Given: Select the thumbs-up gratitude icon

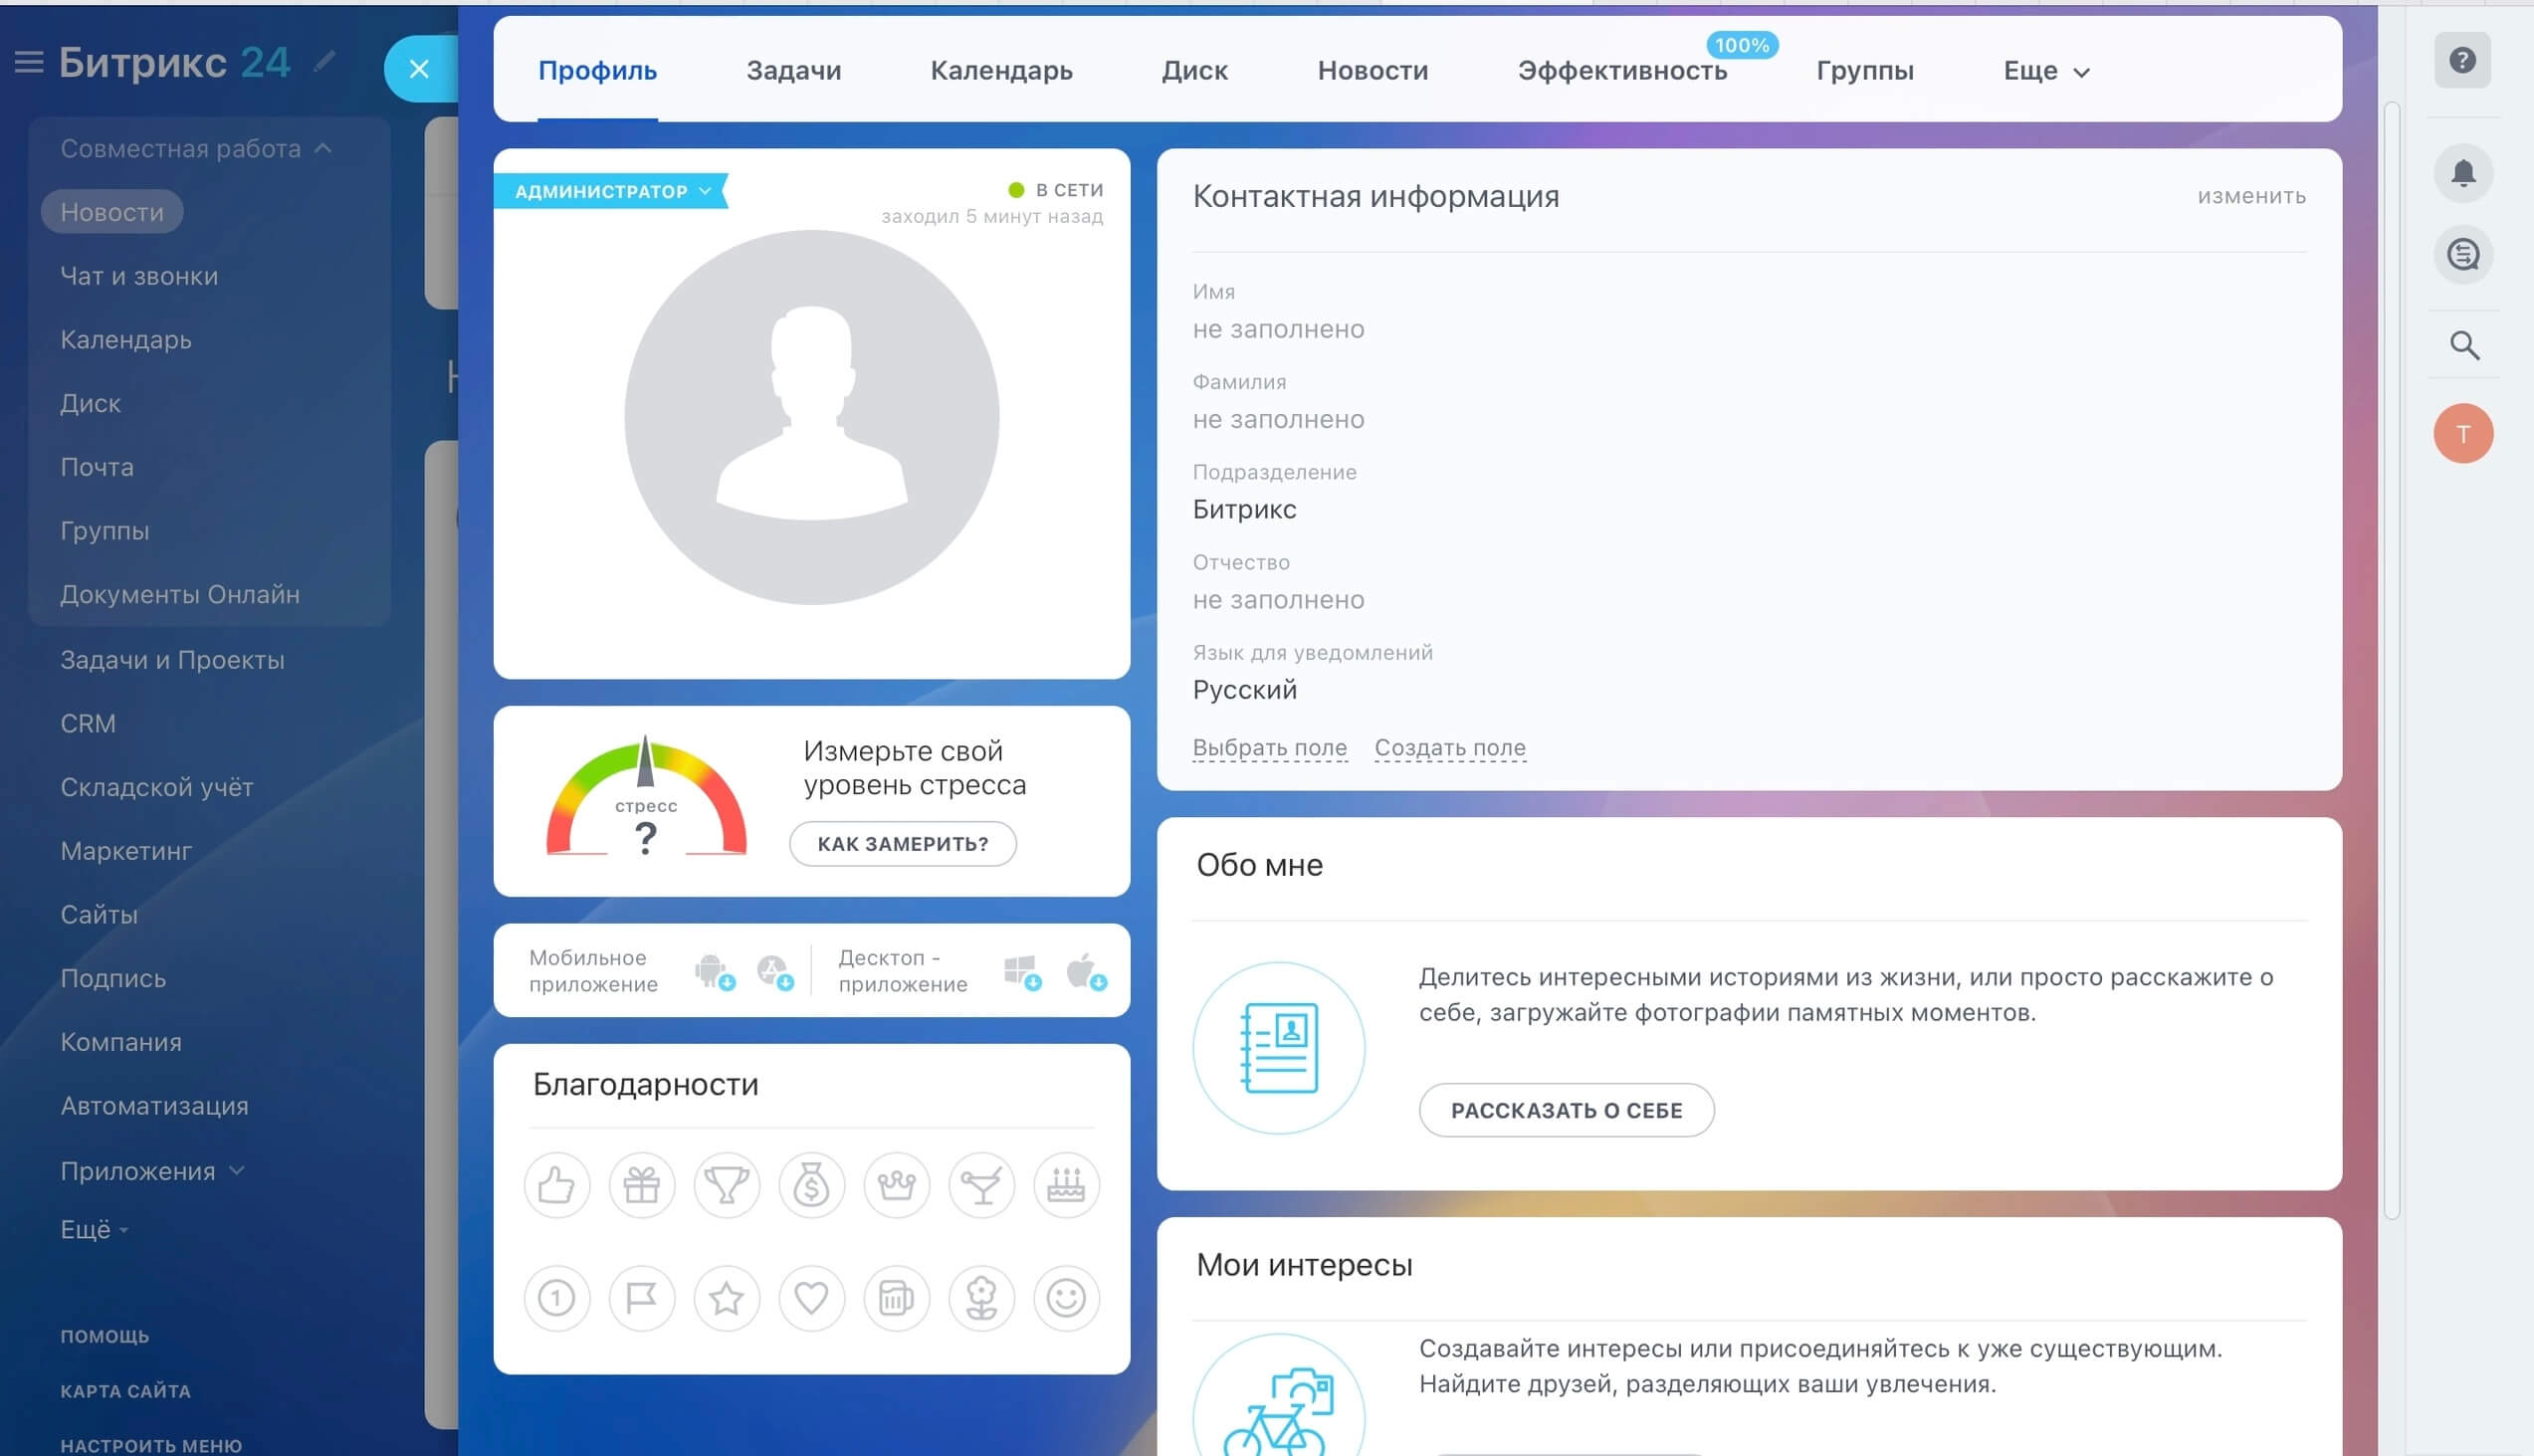Looking at the screenshot, I should tap(557, 1186).
